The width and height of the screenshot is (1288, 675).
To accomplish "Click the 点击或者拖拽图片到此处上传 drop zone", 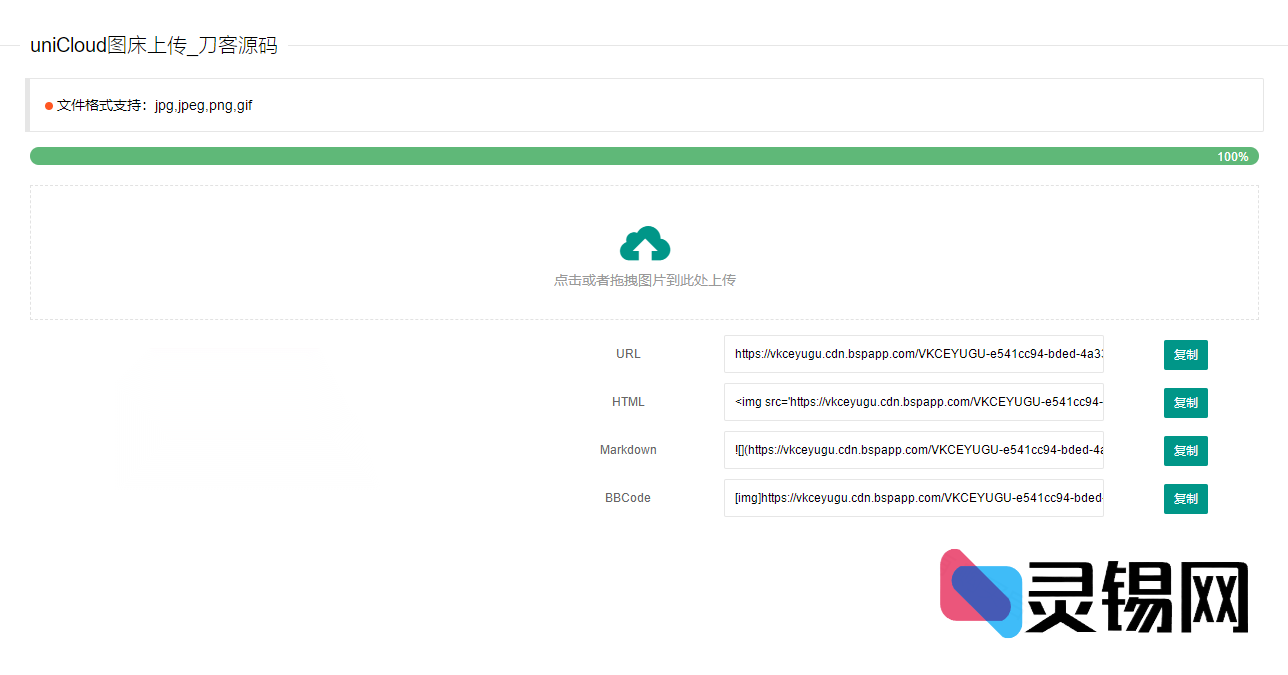I will [644, 252].
